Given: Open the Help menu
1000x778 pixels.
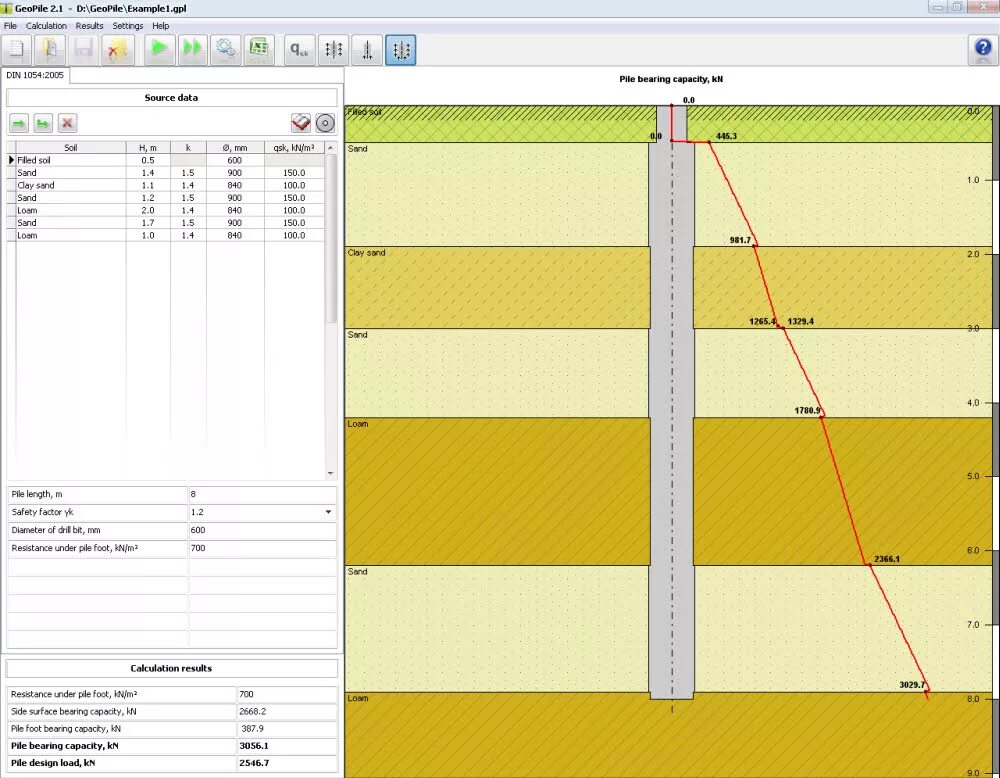Looking at the screenshot, I should [x=161, y=26].
